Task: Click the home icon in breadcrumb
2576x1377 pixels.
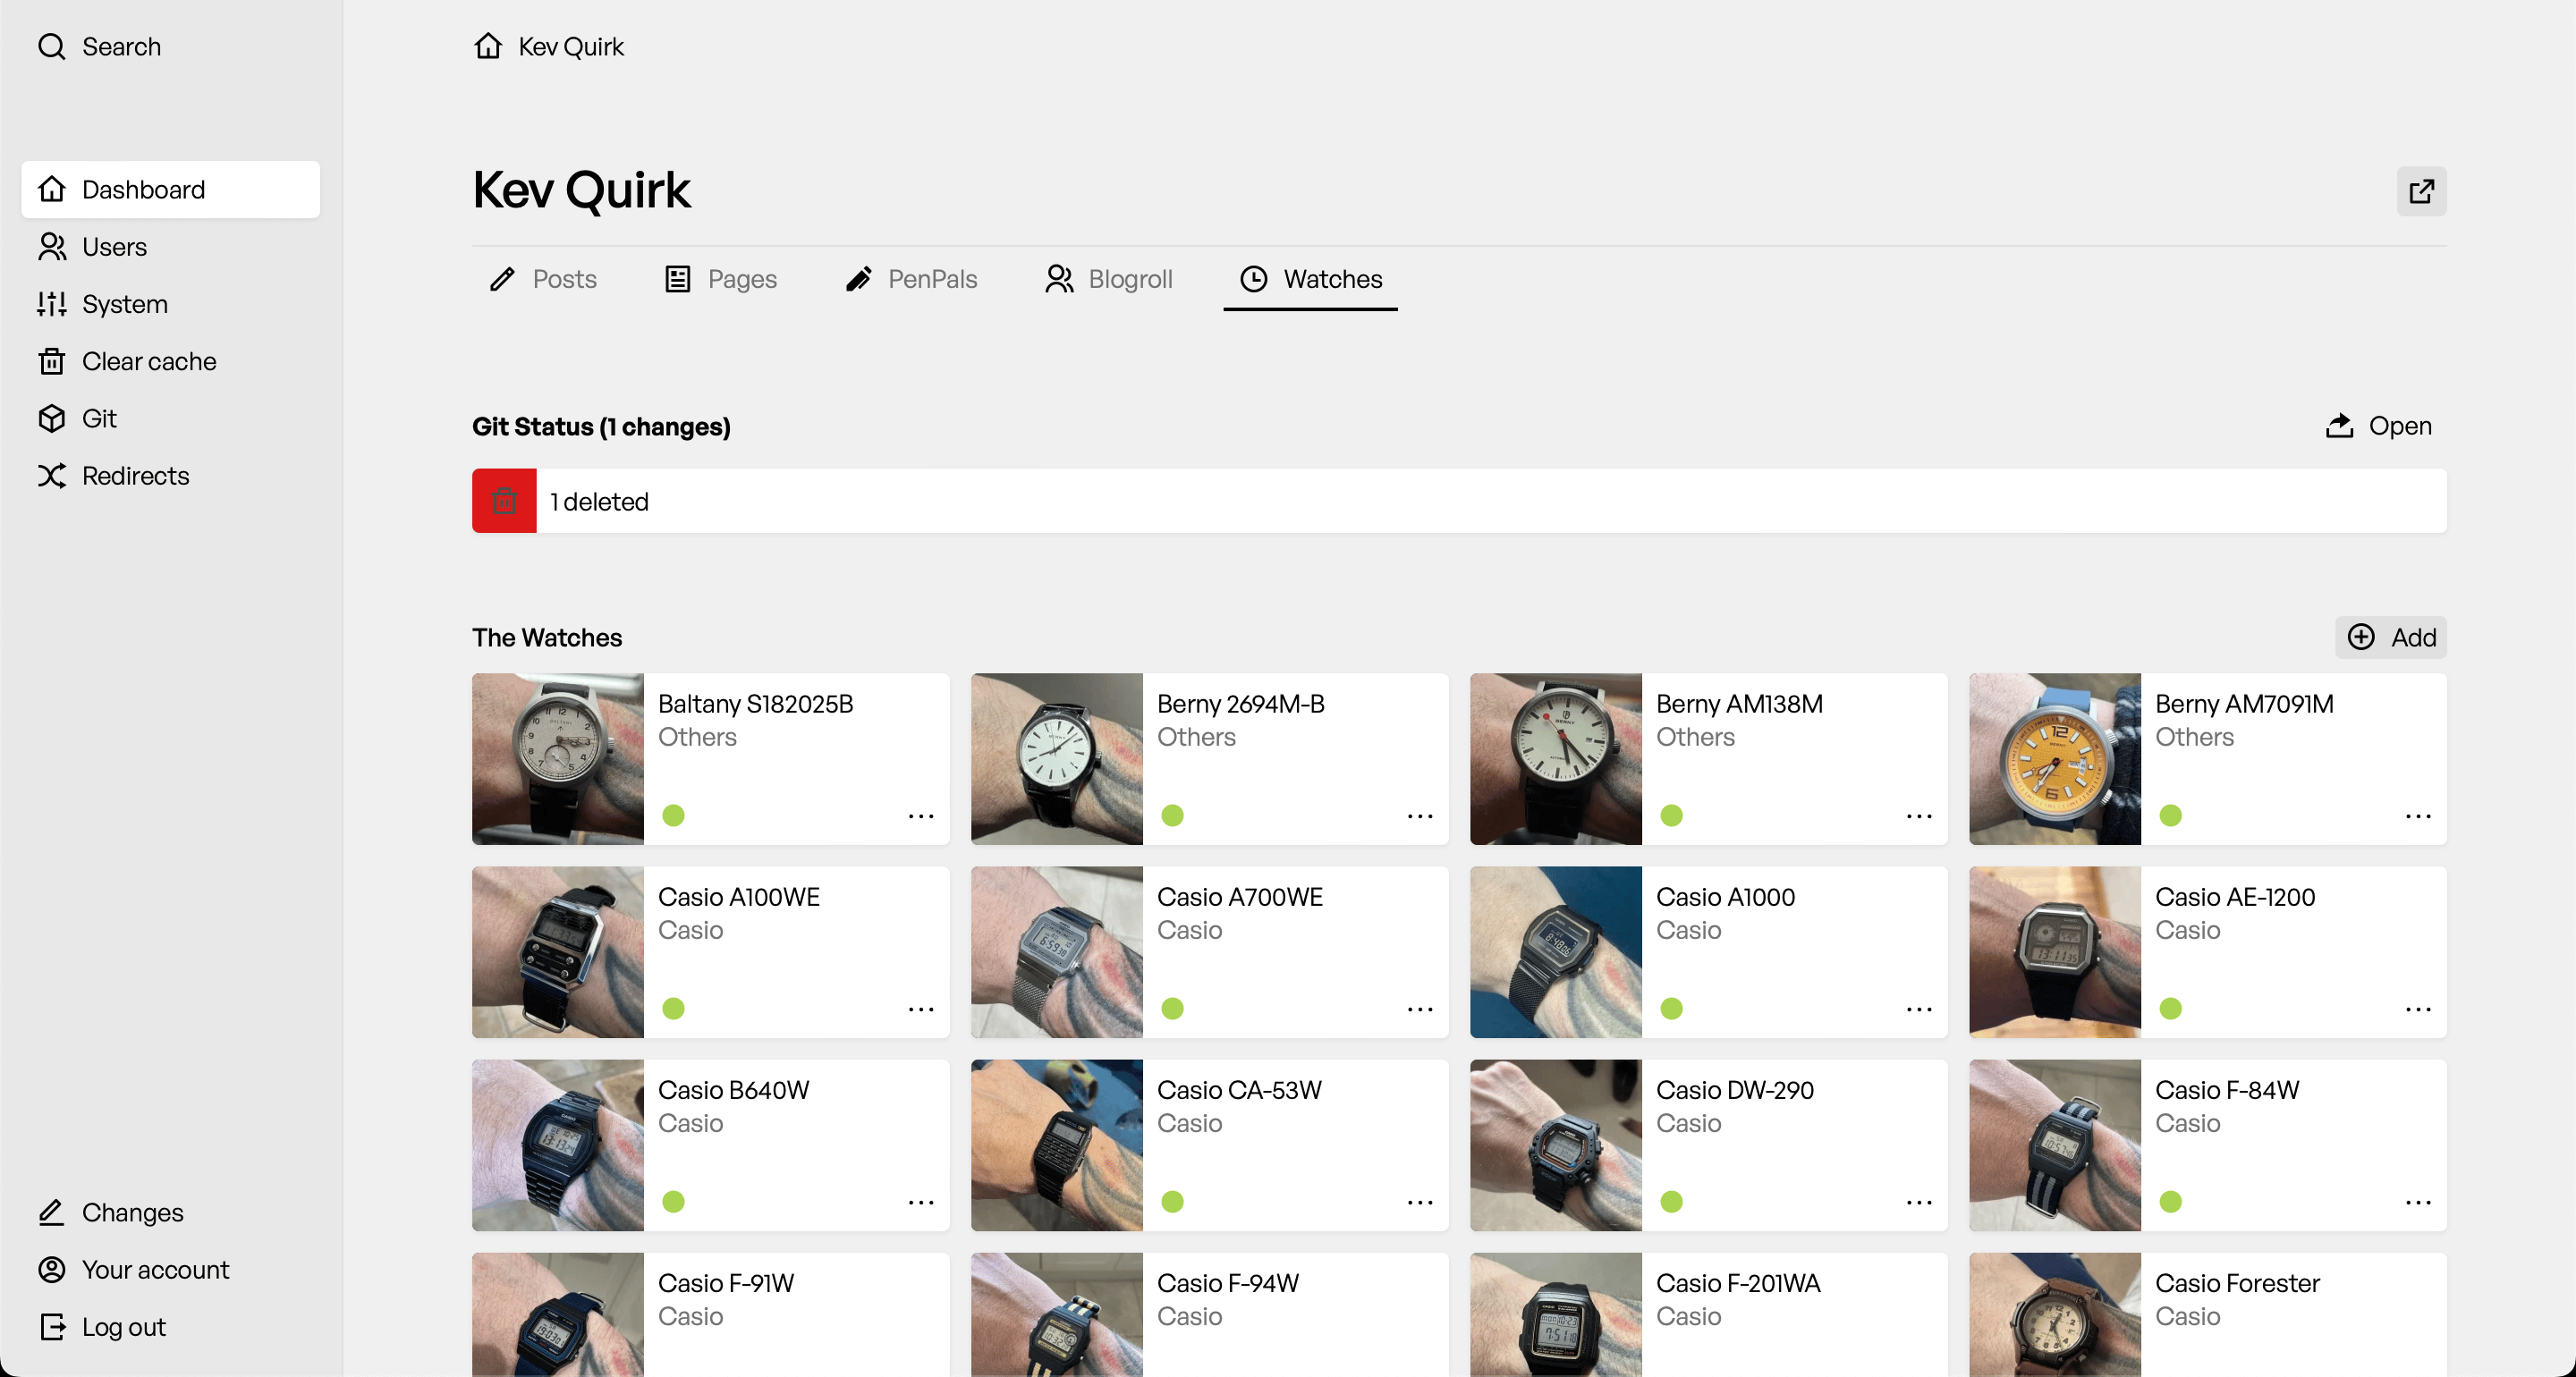Action: (488, 46)
